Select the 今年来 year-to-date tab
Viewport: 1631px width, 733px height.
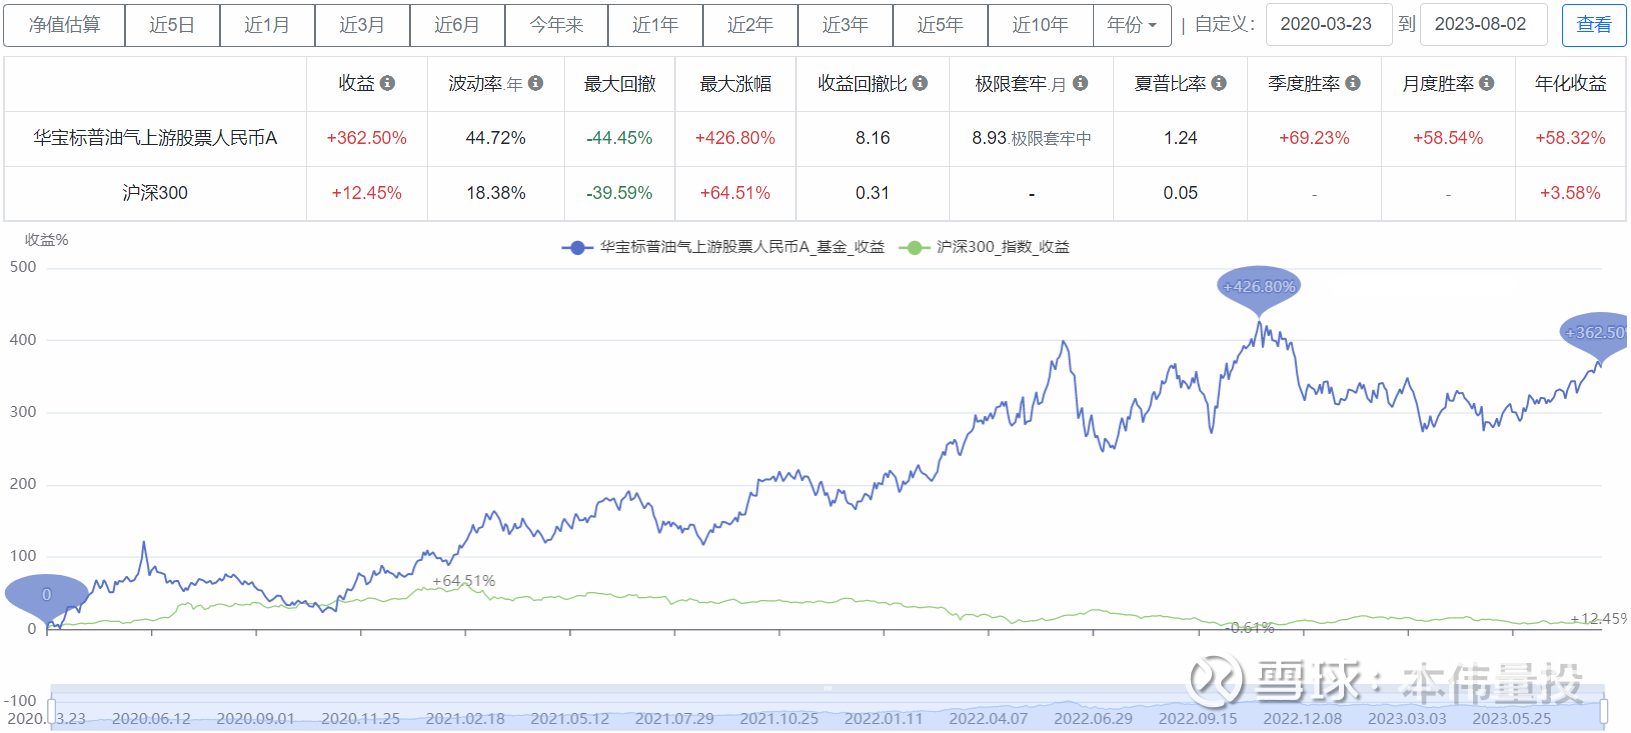pos(556,25)
